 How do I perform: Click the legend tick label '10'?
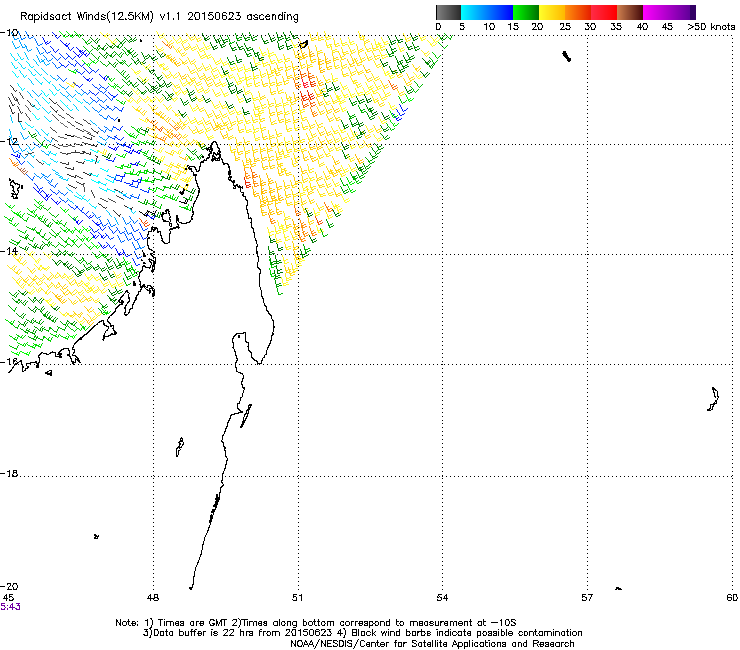[x=489, y=27]
